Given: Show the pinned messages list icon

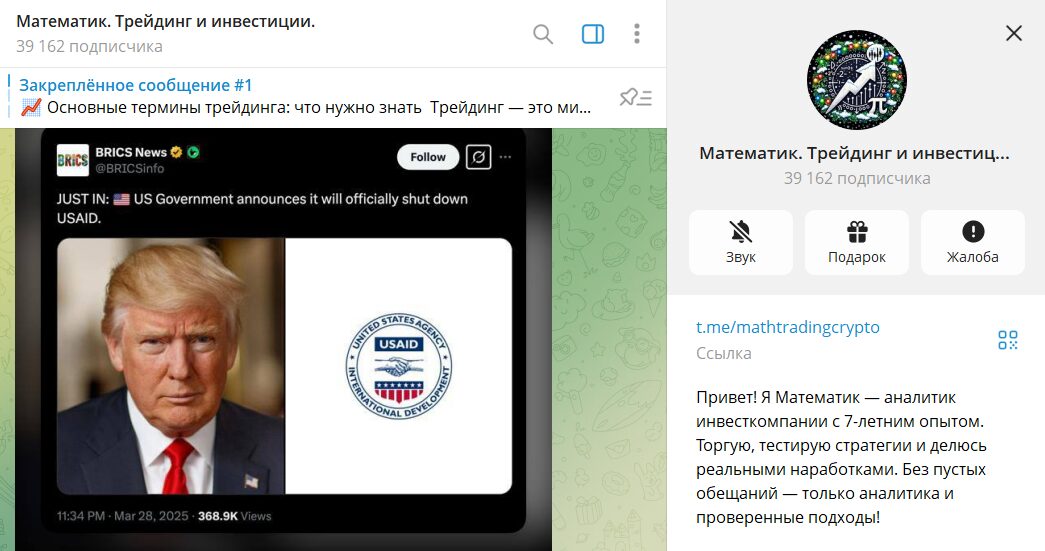Looking at the screenshot, I should (636, 98).
